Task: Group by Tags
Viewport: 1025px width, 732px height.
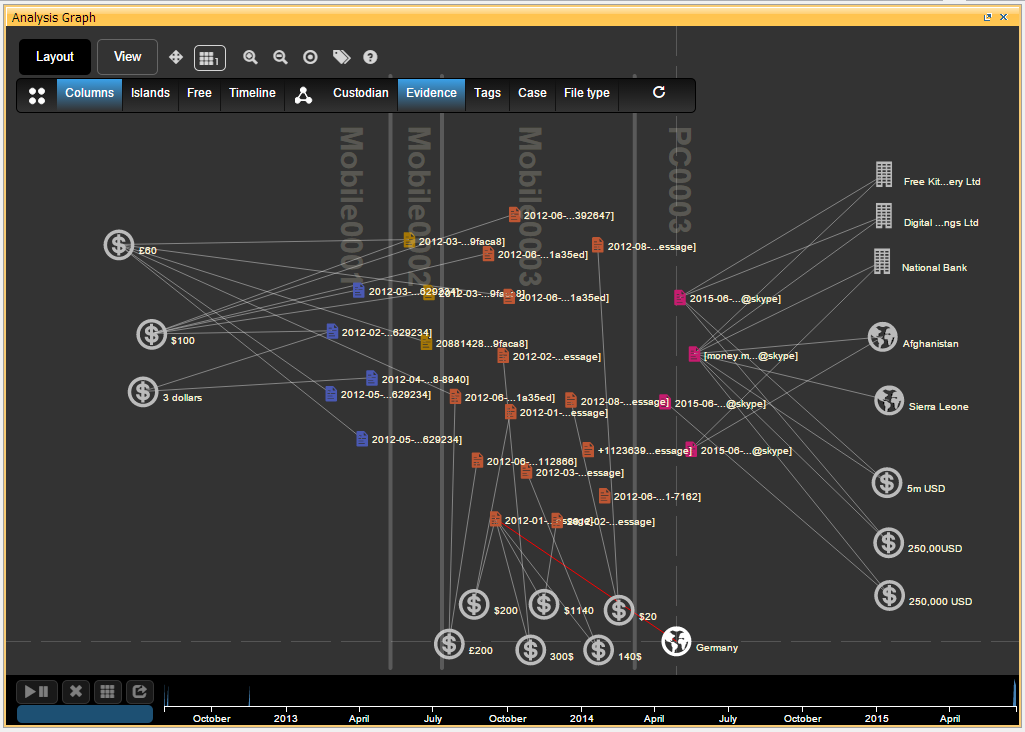Action: tap(488, 95)
